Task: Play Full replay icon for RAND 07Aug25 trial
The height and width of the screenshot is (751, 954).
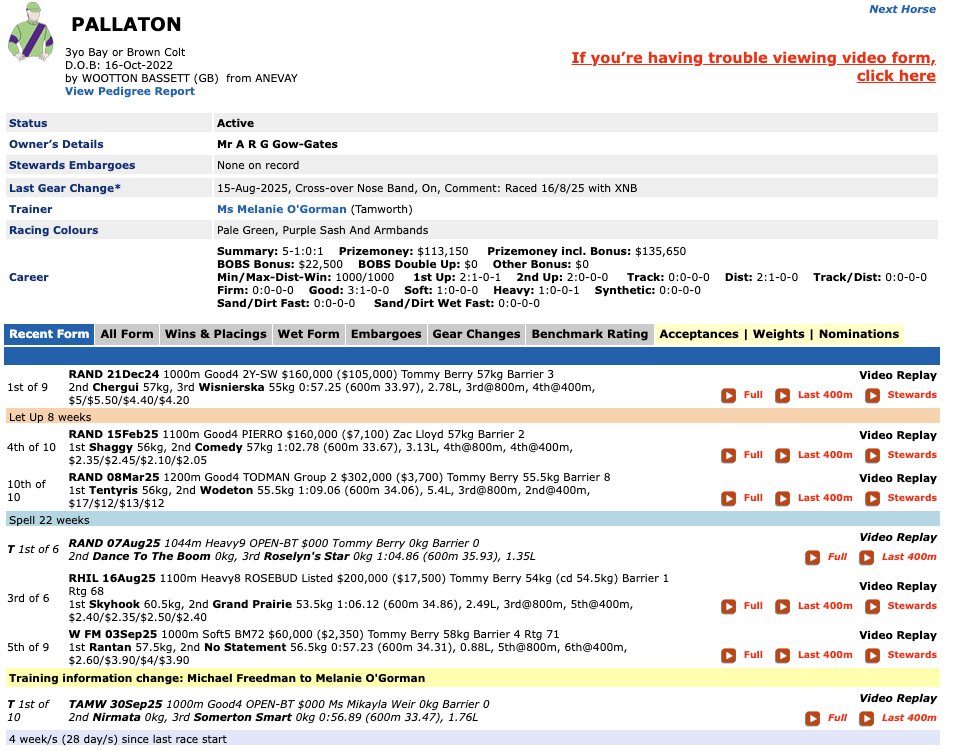Action: click(x=812, y=557)
